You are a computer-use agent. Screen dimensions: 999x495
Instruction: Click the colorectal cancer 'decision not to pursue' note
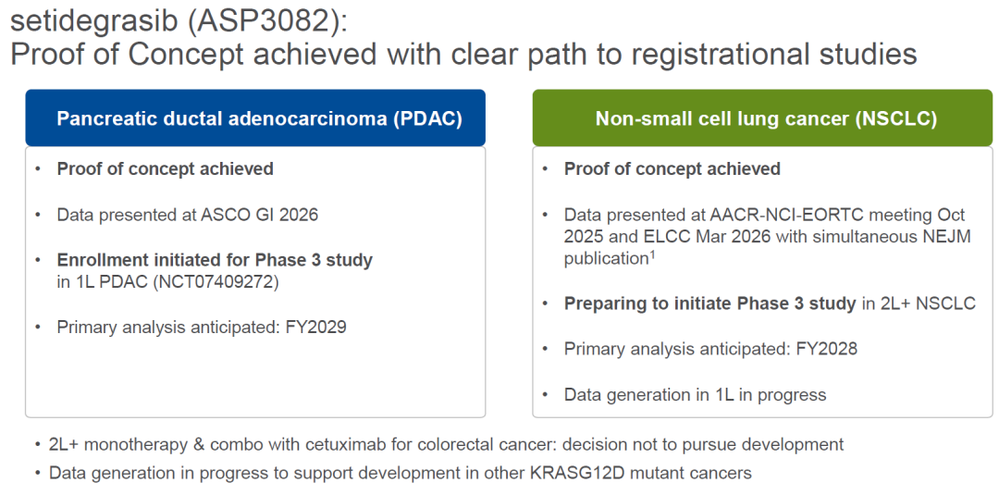pyautogui.click(x=445, y=444)
